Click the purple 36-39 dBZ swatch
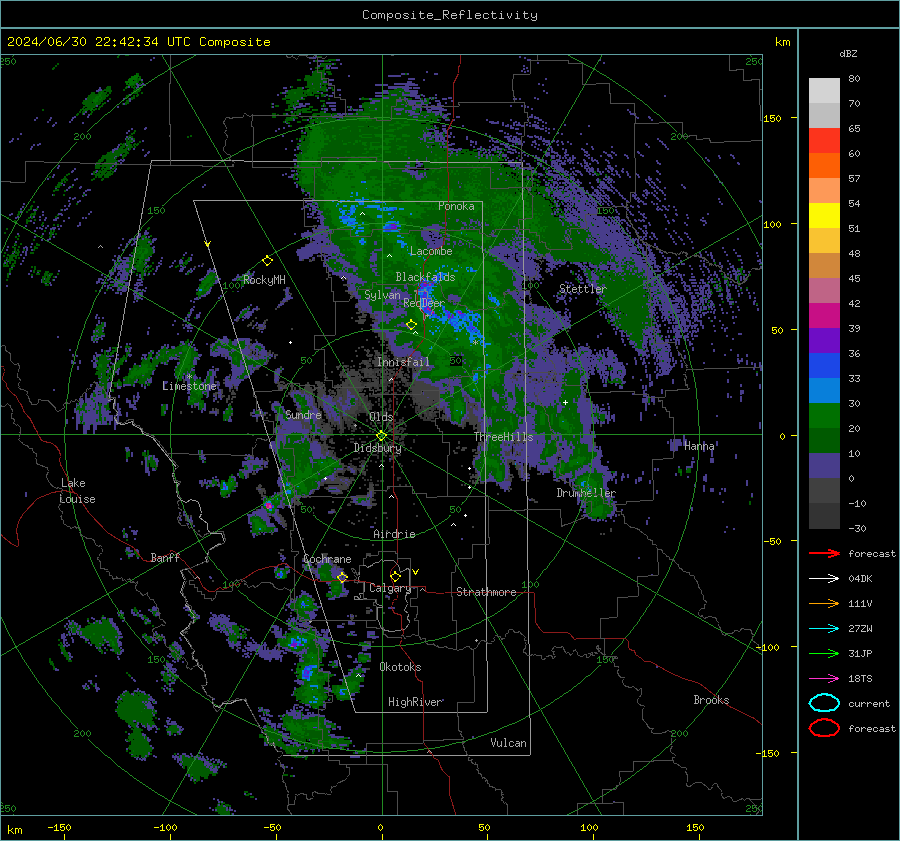Image resolution: width=900 pixels, height=841 pixels. click(x=824, y=341)
